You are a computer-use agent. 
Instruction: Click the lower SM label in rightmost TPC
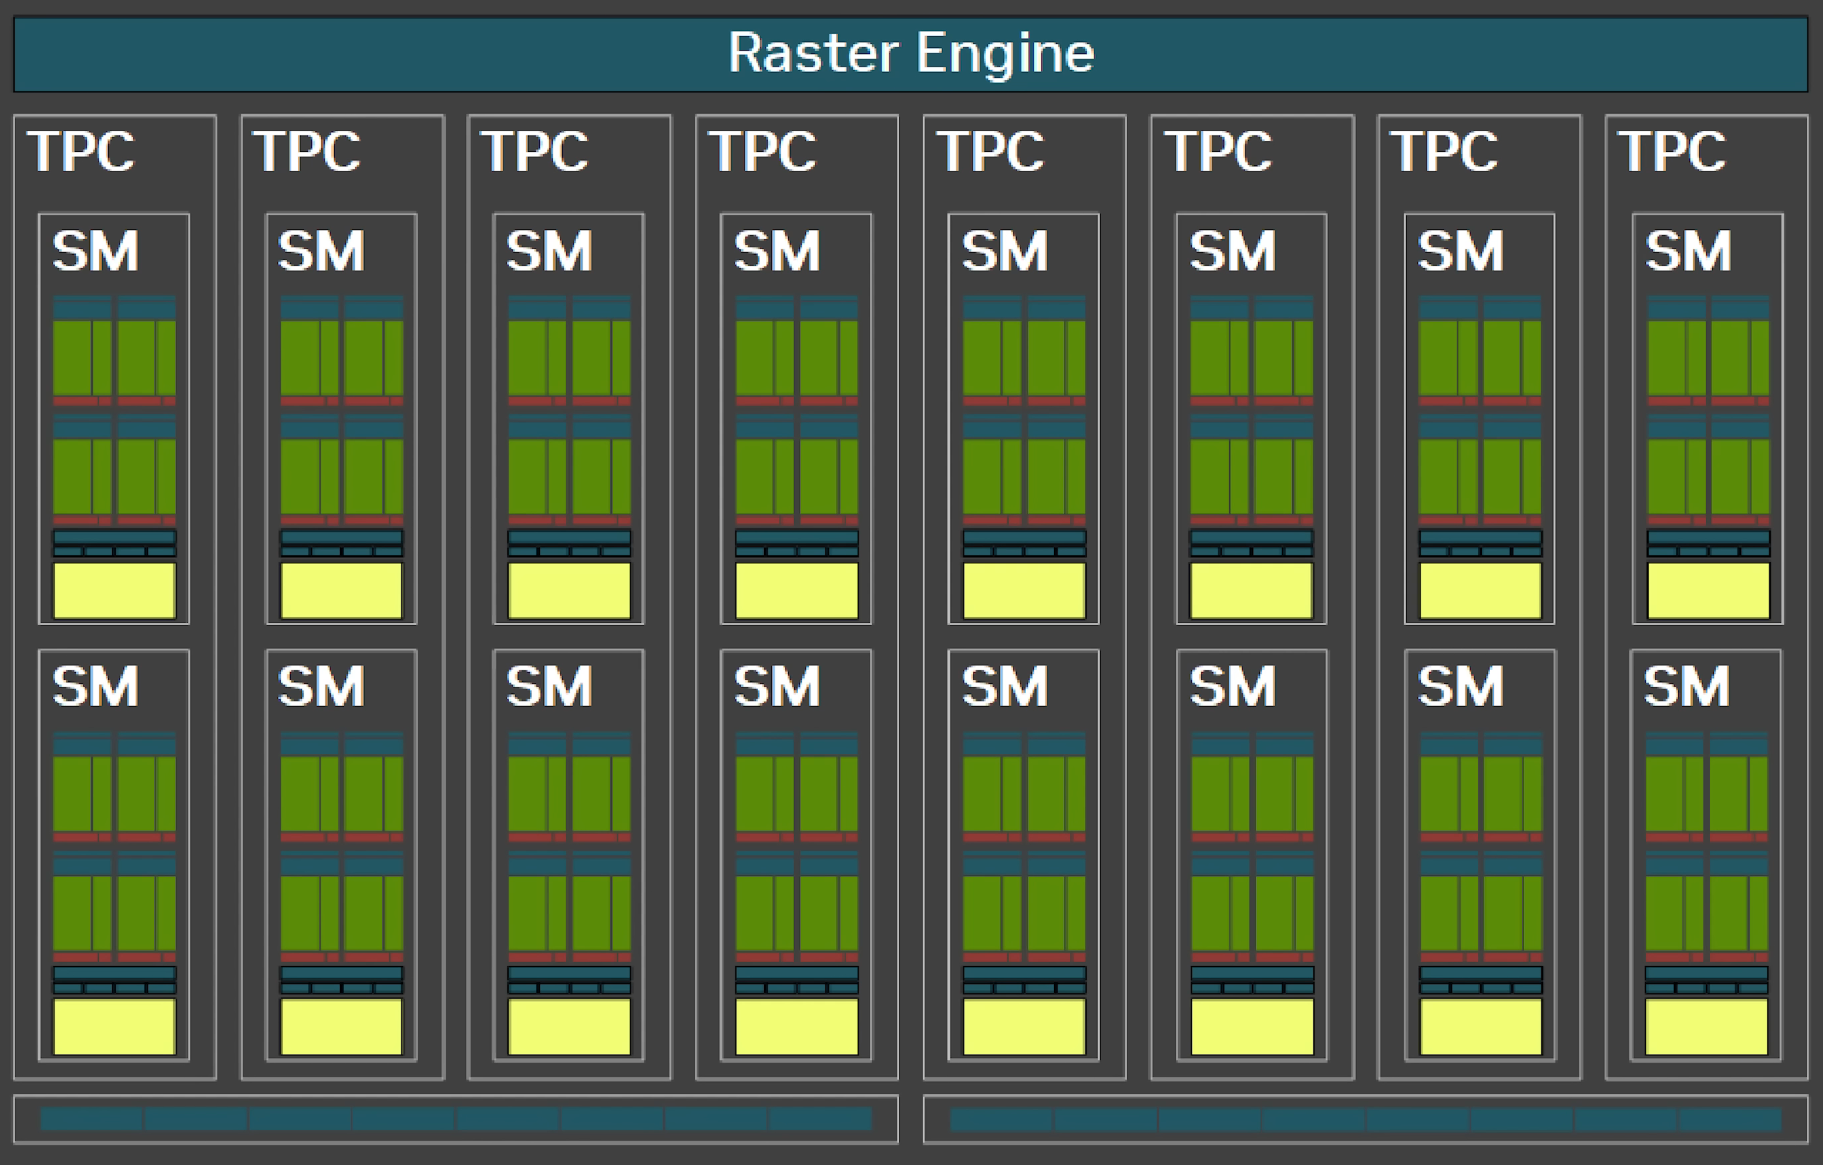point(1686,687)
